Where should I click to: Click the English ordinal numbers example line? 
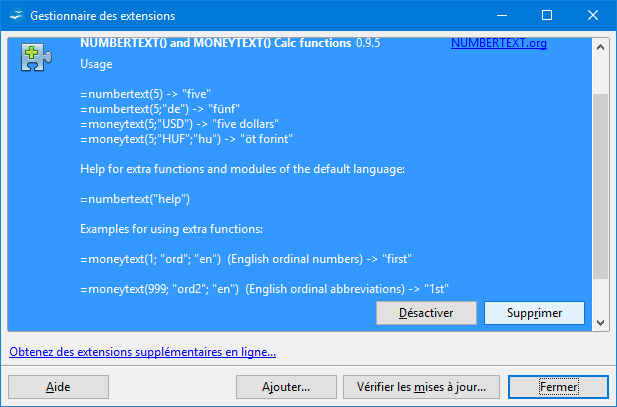coord(246,259)
